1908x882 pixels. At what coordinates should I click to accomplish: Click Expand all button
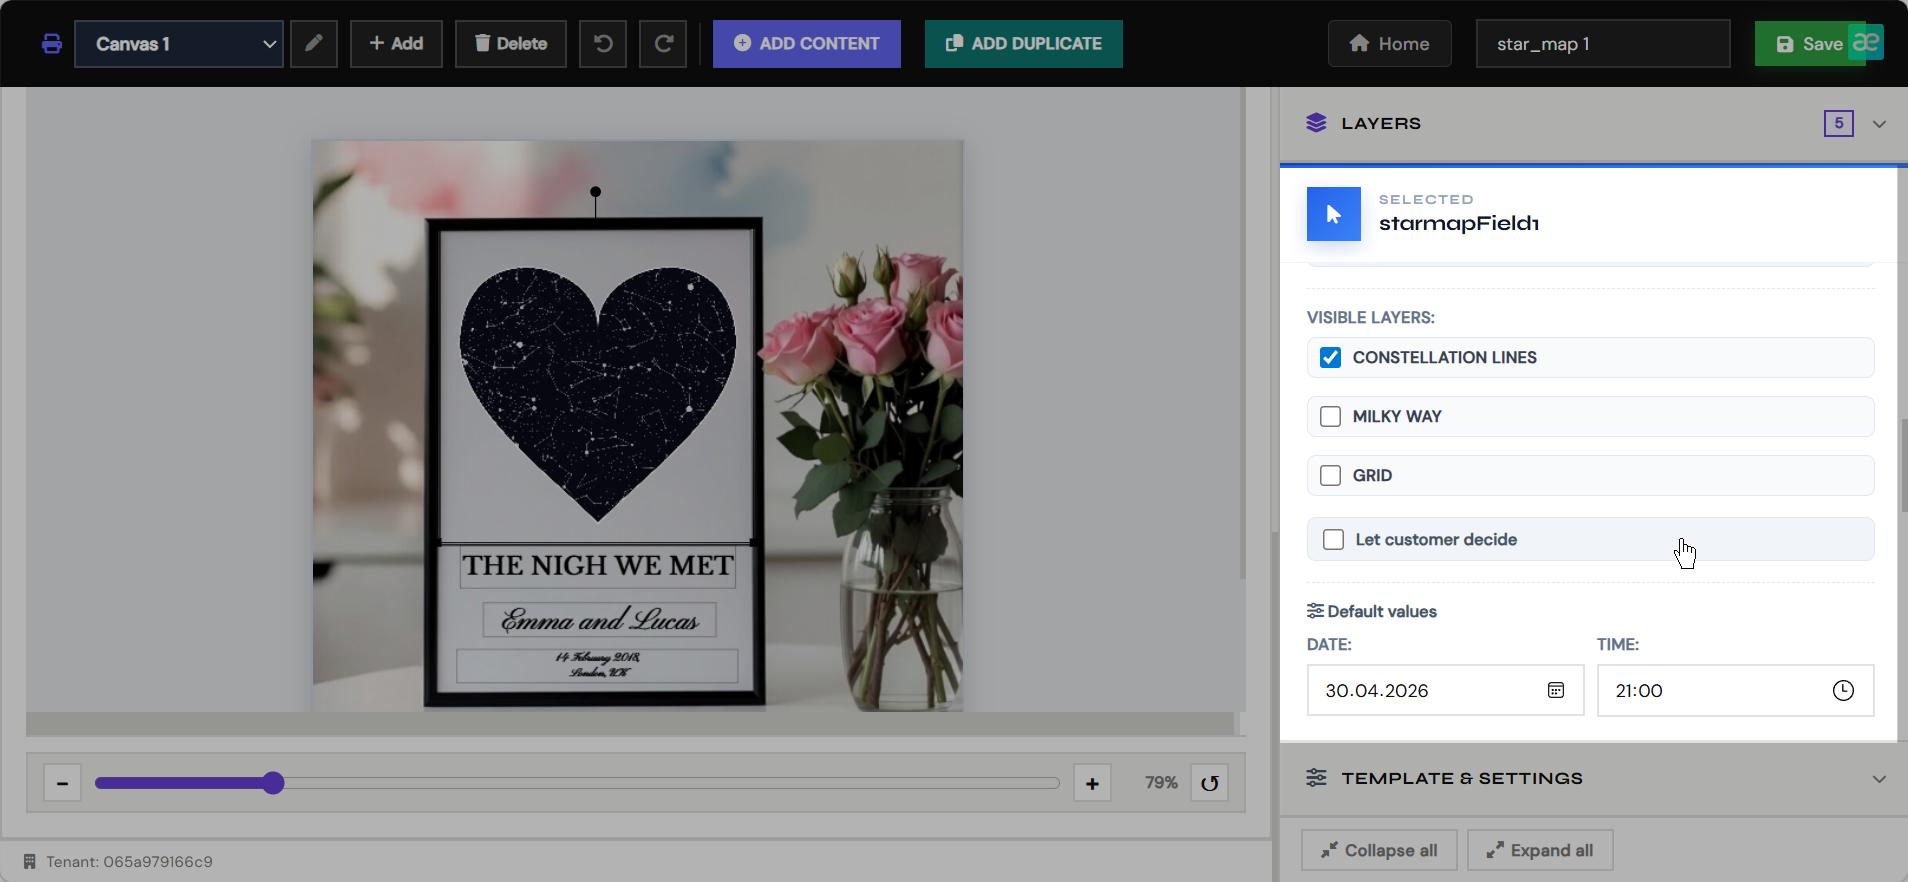click(1540, 850)
